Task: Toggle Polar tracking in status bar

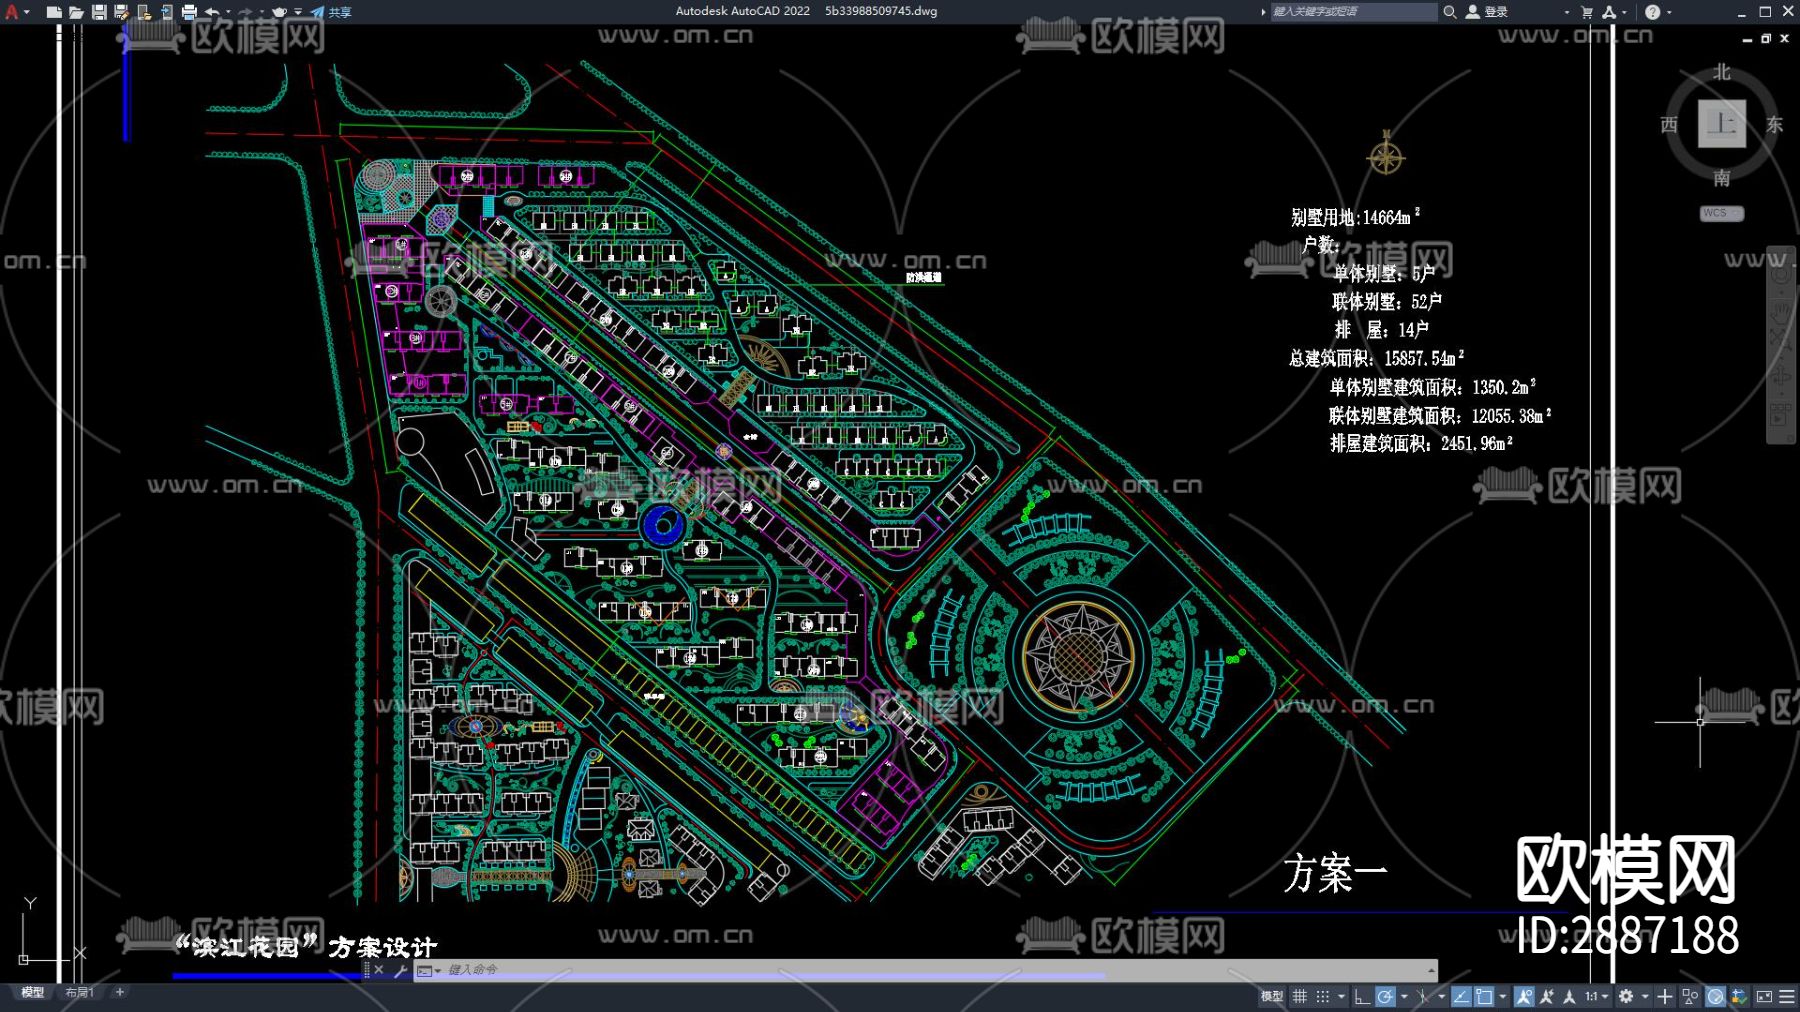Action: [1385, 996]
